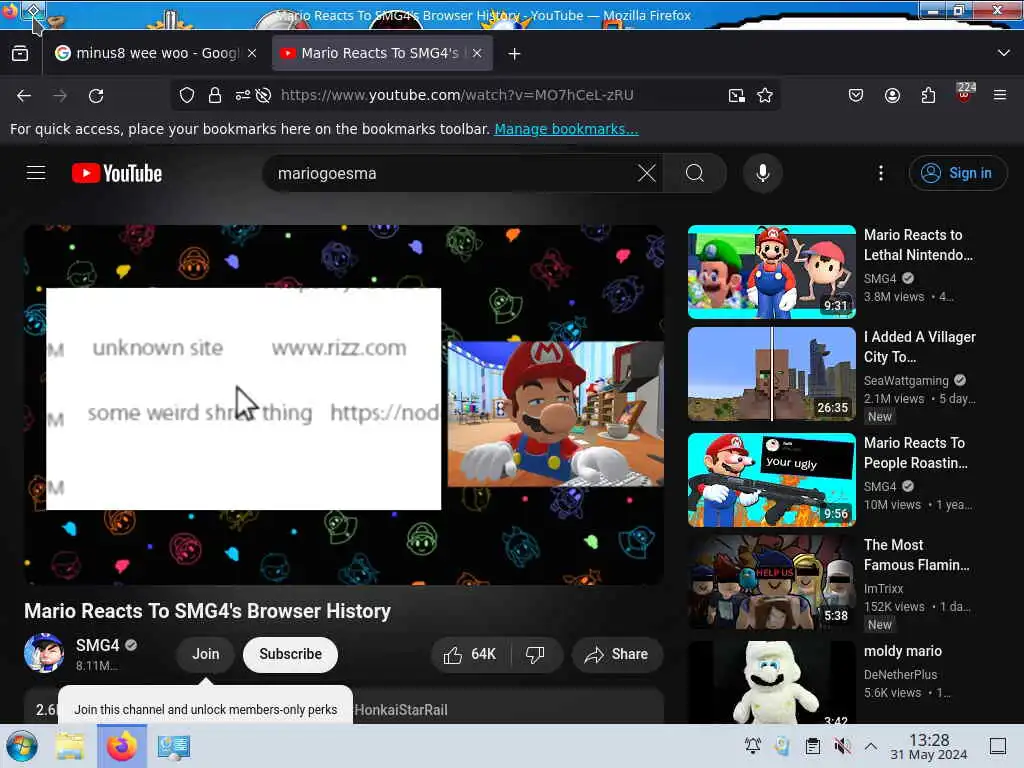Image resolution: width=1024 pixels, height=768 pixels.
Task: Open Windows Start menu orb
Action: click(x=22, y=746)
